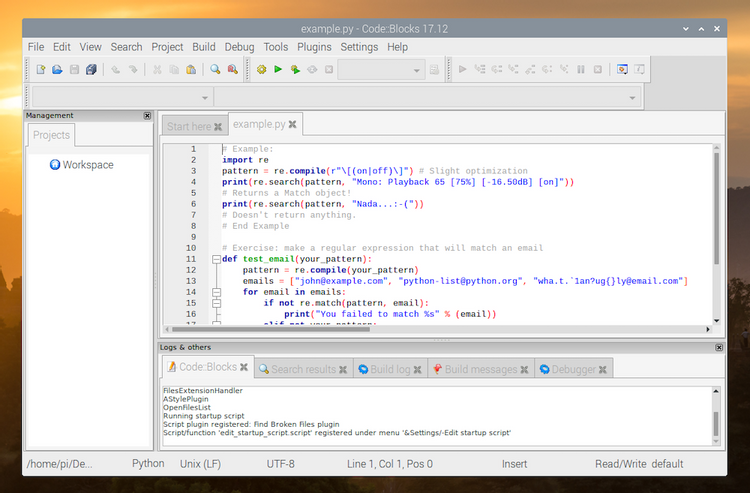Click the Replace icon in toolbar
Viewport: 750px width, 493px height.
[232, 70]
